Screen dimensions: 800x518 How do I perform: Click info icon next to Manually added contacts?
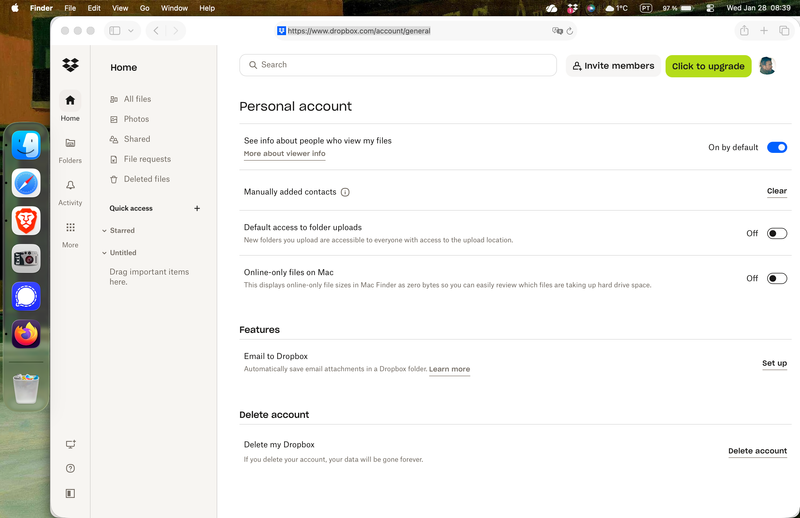(345, 192)
